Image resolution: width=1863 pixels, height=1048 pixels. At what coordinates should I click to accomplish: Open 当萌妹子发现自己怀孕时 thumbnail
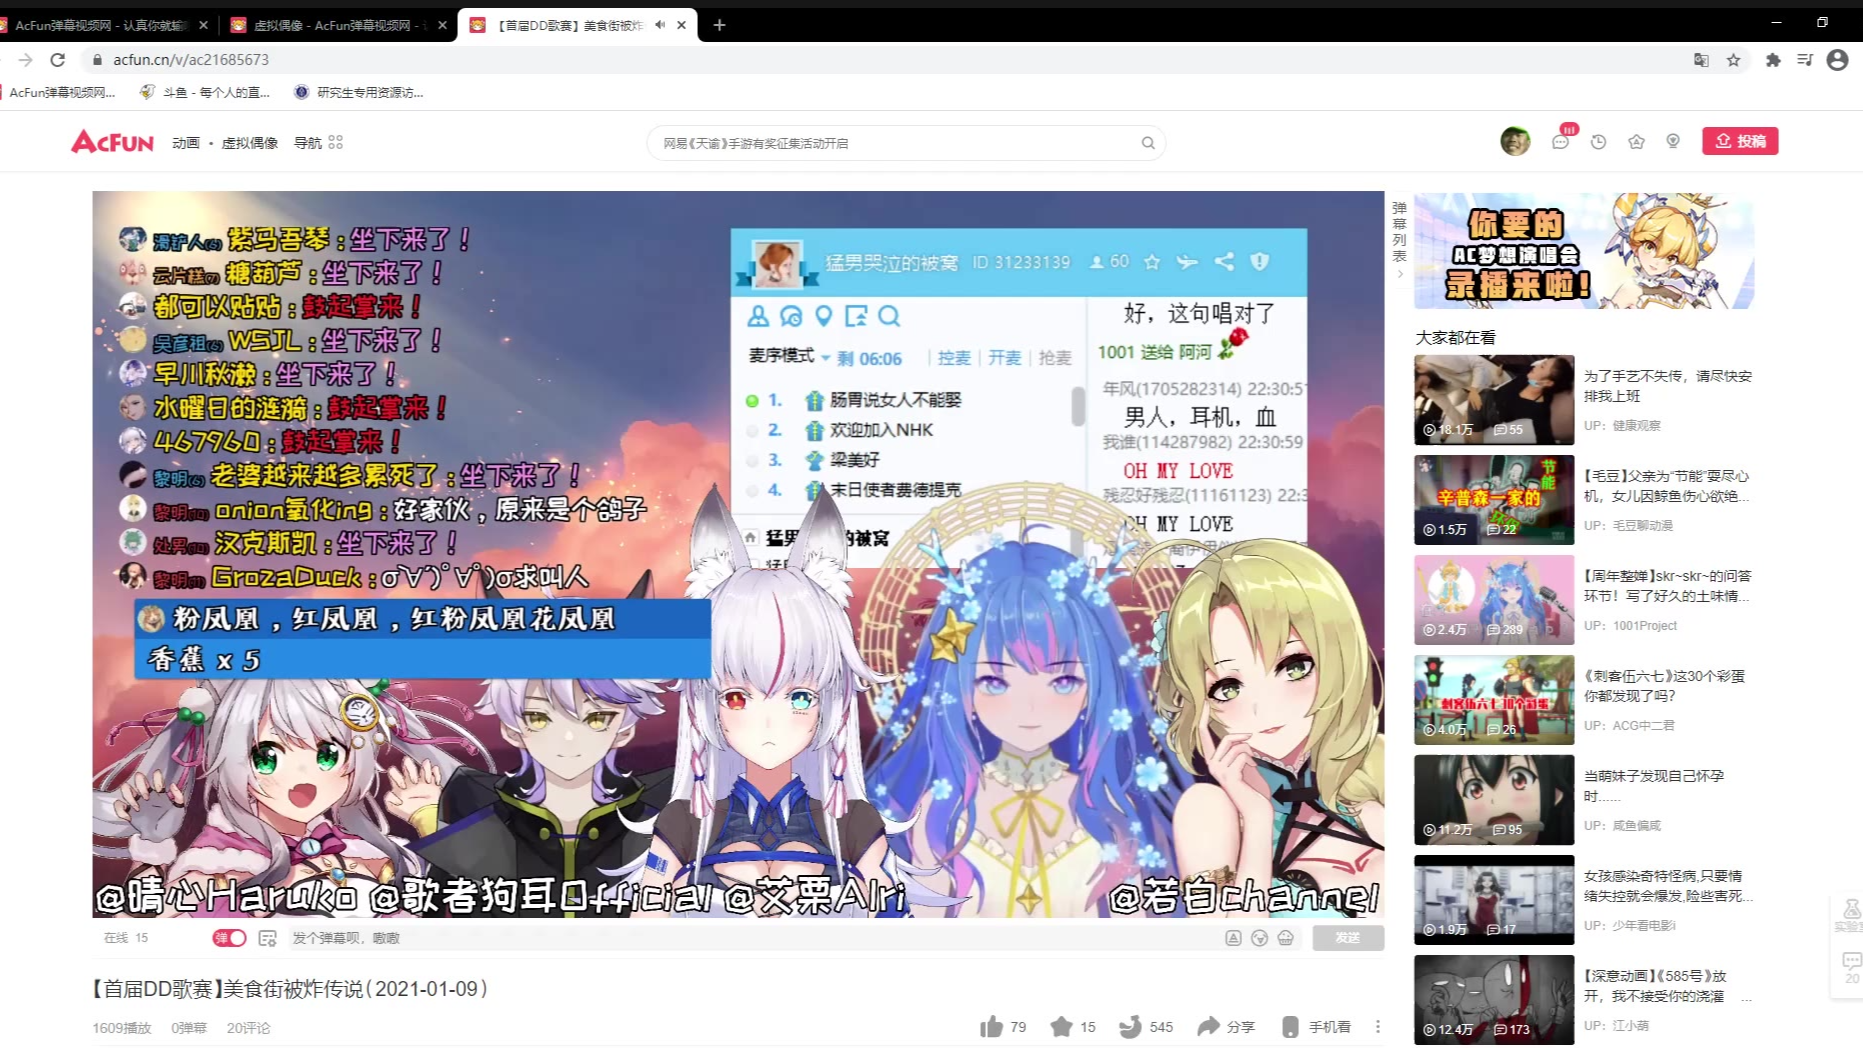pyautogui.click(x=1494, y=800)
